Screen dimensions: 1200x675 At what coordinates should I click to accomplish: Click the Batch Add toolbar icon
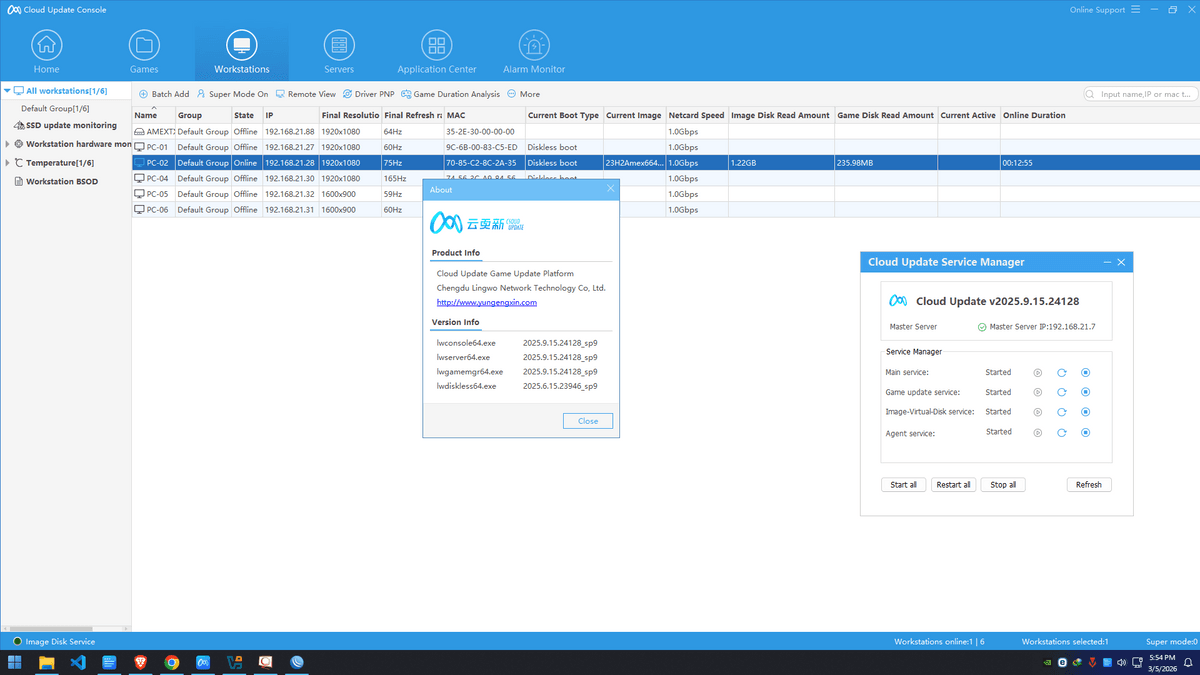[x=144, y=94]
